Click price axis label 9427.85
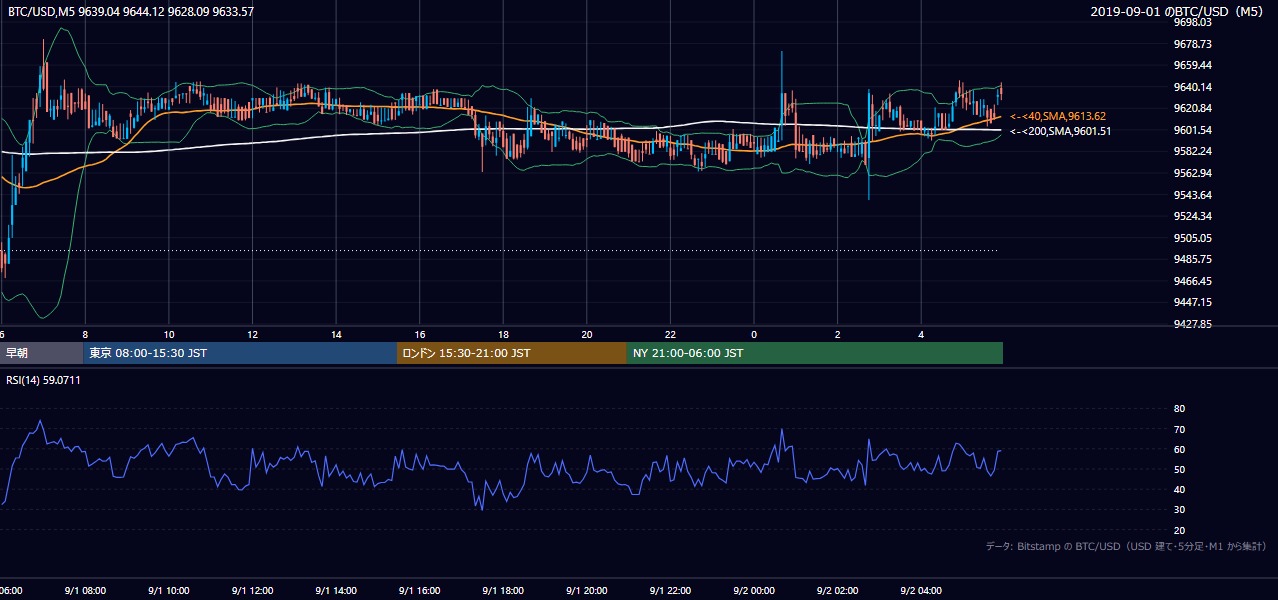 point(1193,324)
